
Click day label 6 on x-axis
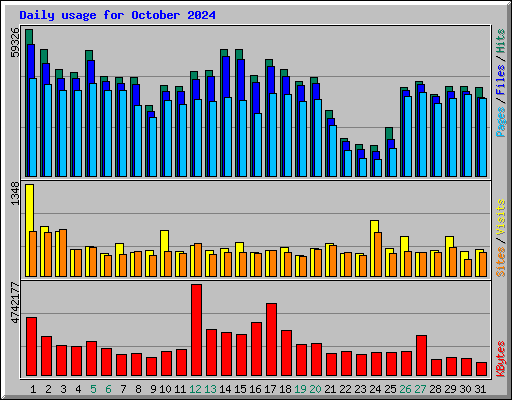(108, 389)
